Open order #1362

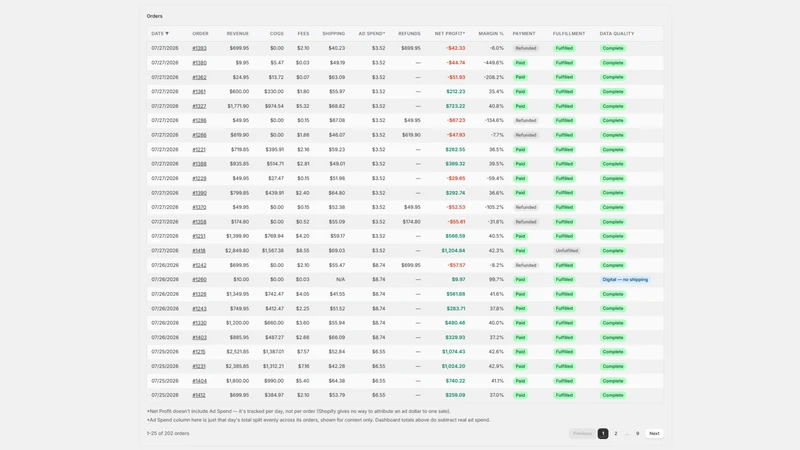coord(199,78)
